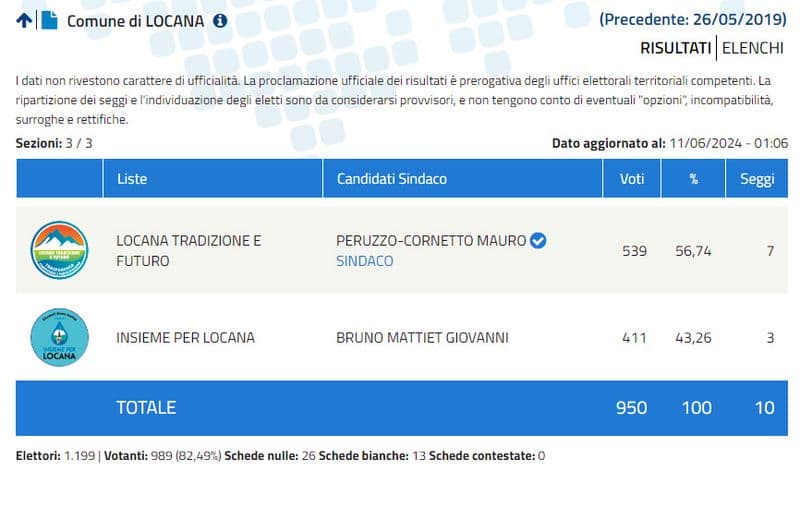Click the Insieme per Locana logo
The height and width of the screenshot is (506, 800).
60,337
